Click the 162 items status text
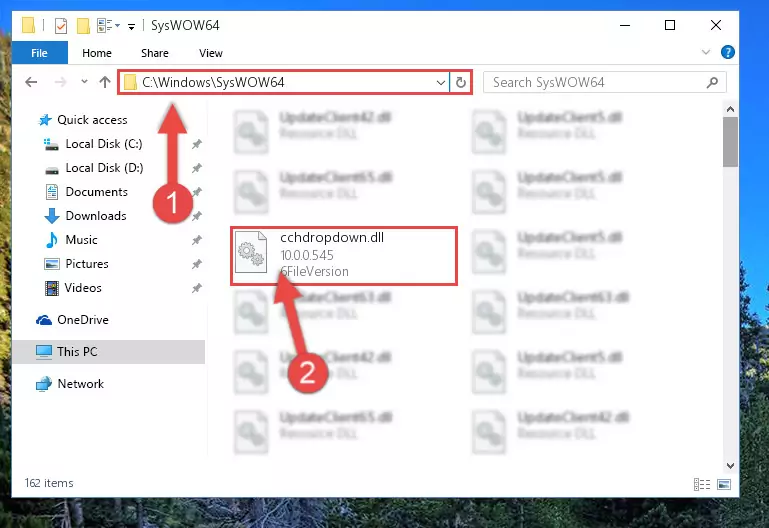 (x=49, y=483)
